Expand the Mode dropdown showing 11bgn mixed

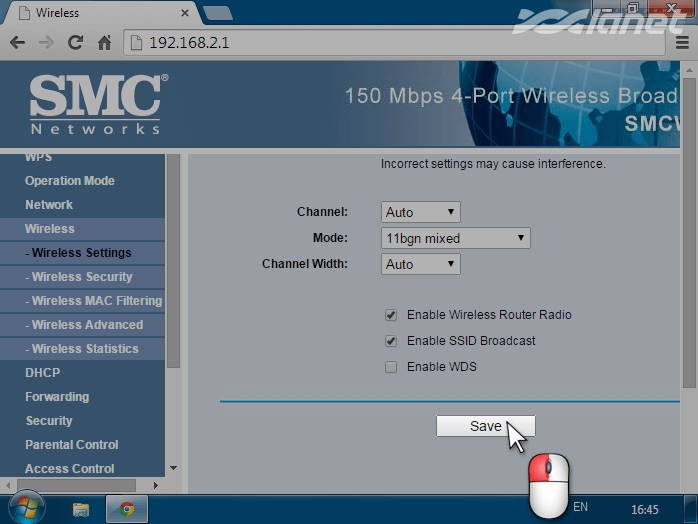[x=456, y=238]
